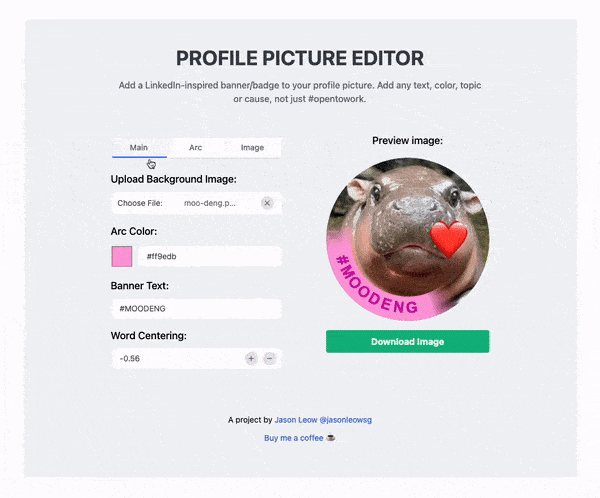This screenshot has height=498, width=600.
Task: Click the Choose File label
Action: 140,203
